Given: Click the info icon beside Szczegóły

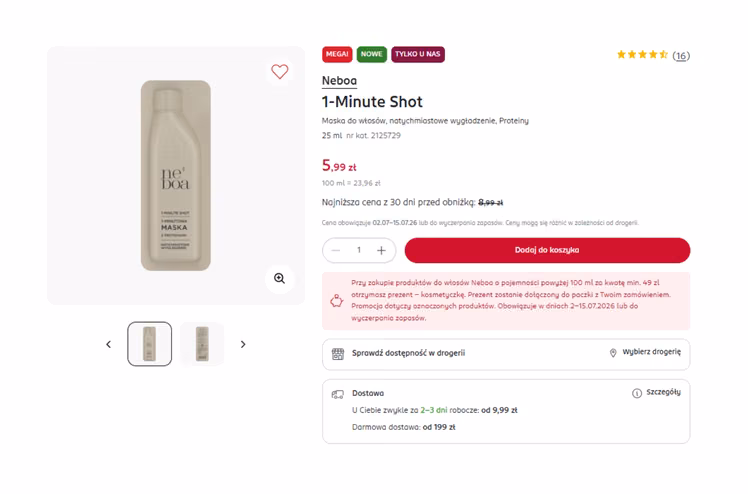Looking at the screenshot, I should [637, 393].
